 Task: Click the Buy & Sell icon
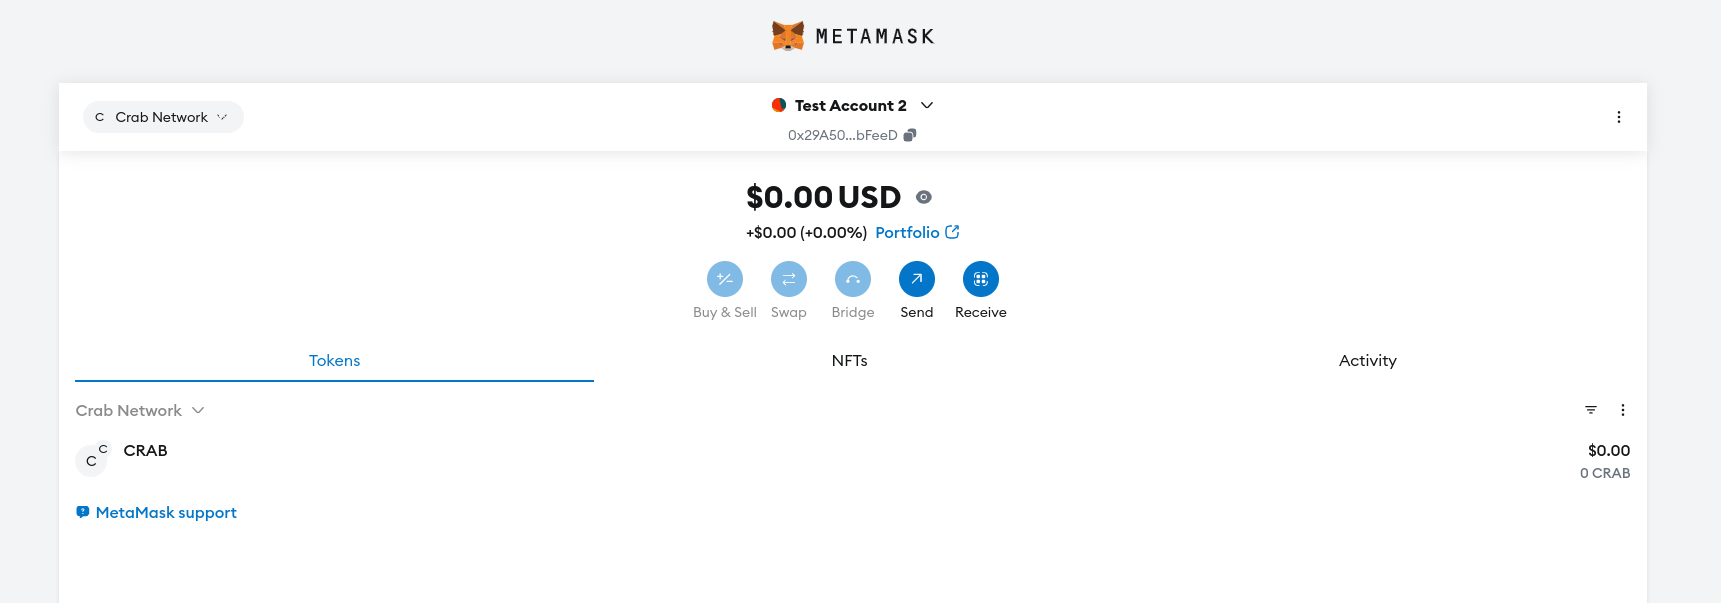tap(725, 279)
